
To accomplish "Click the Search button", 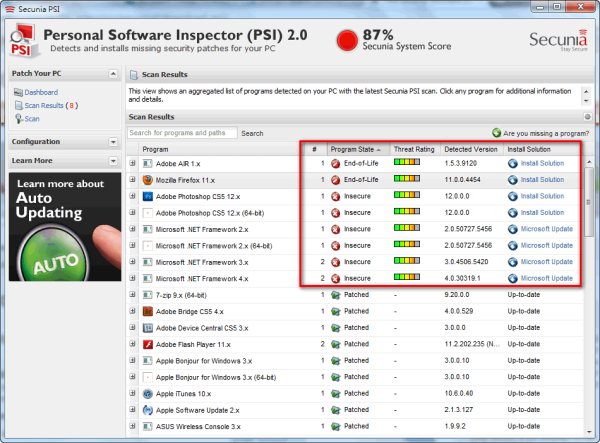I will pos(252,134).
